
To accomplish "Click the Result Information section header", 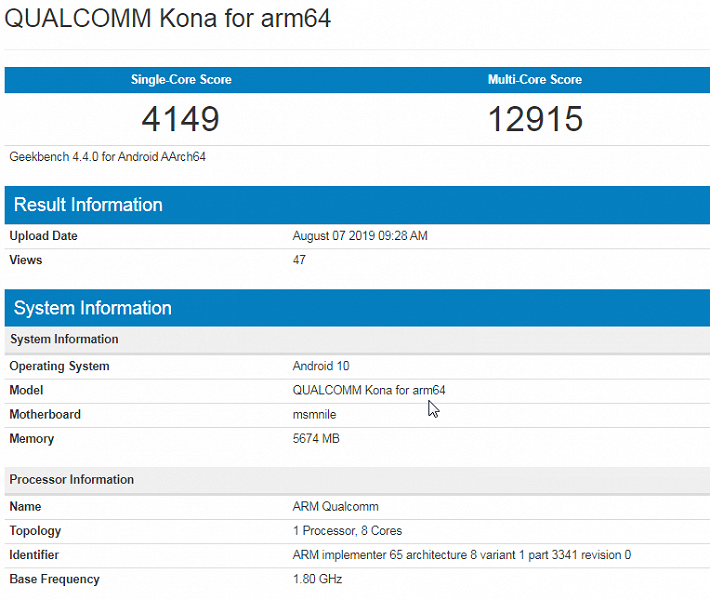I will click(x=88, y=205).
